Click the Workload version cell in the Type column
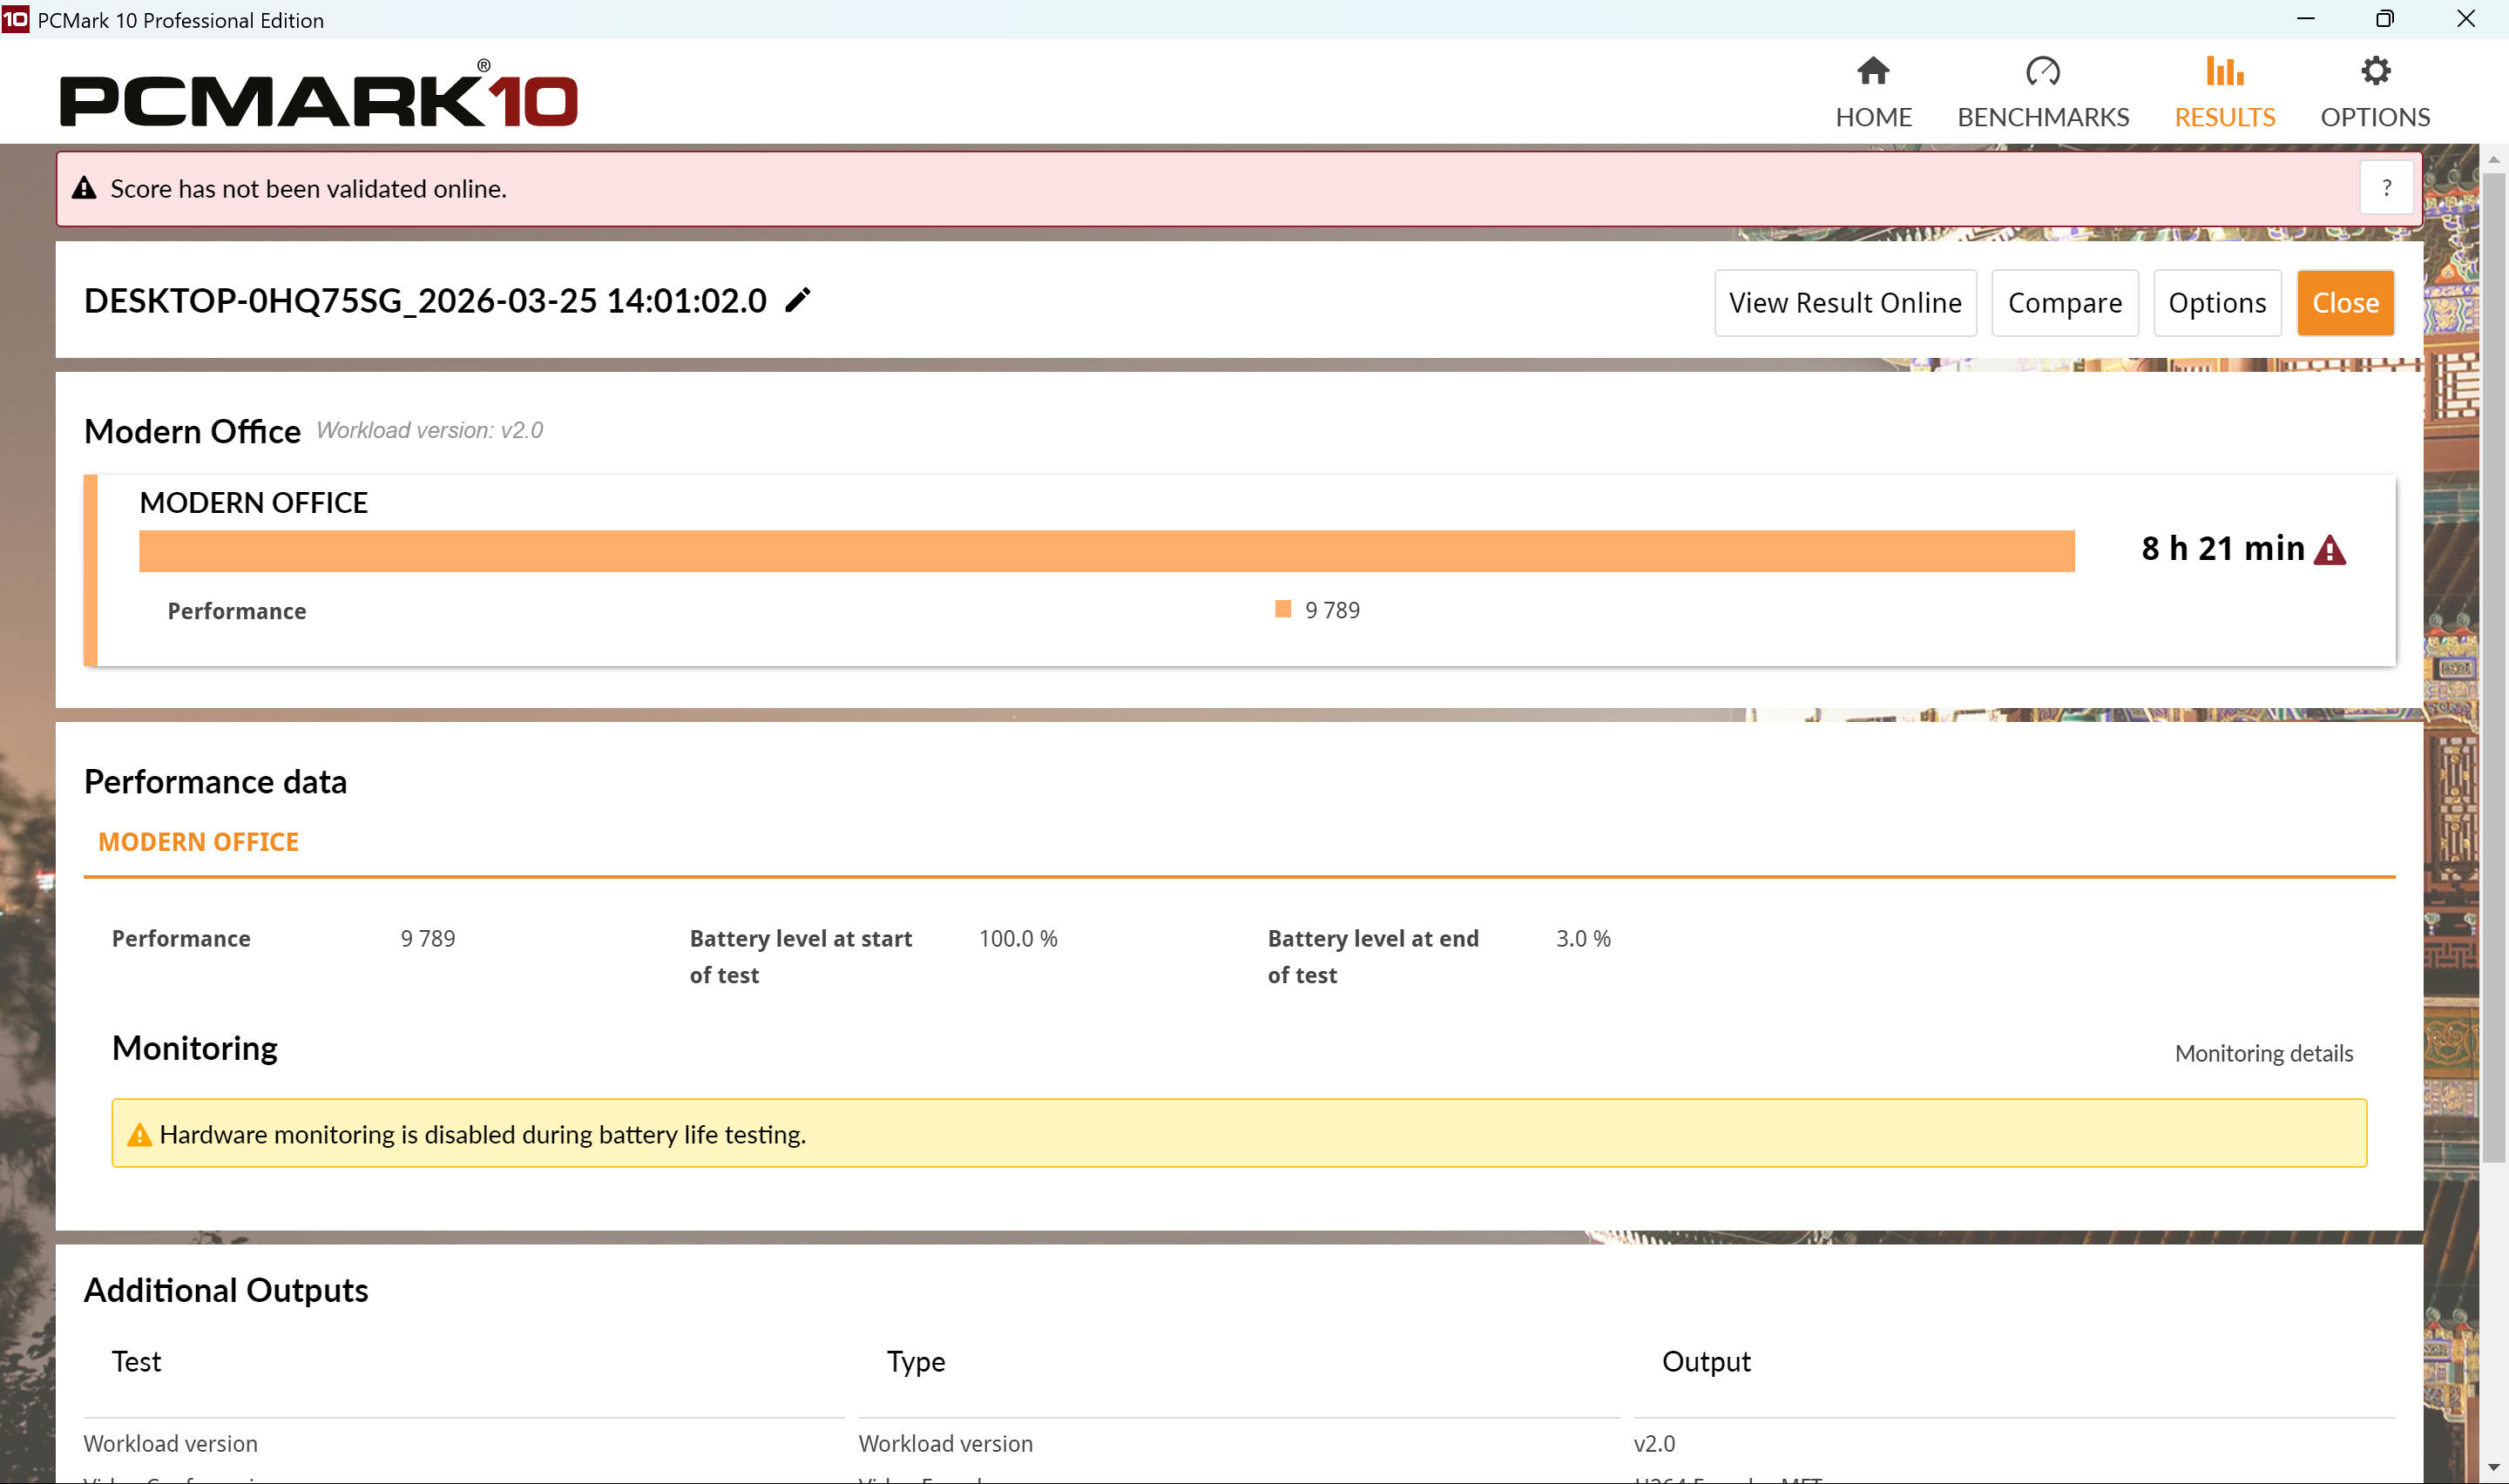The image size is (2509, 1484). point(945,1443)
